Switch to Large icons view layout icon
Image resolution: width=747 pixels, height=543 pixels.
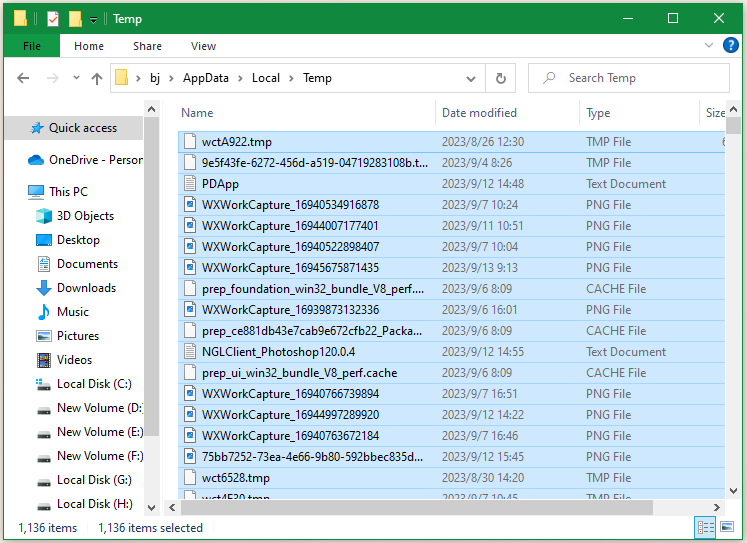(x=727, y=527)
